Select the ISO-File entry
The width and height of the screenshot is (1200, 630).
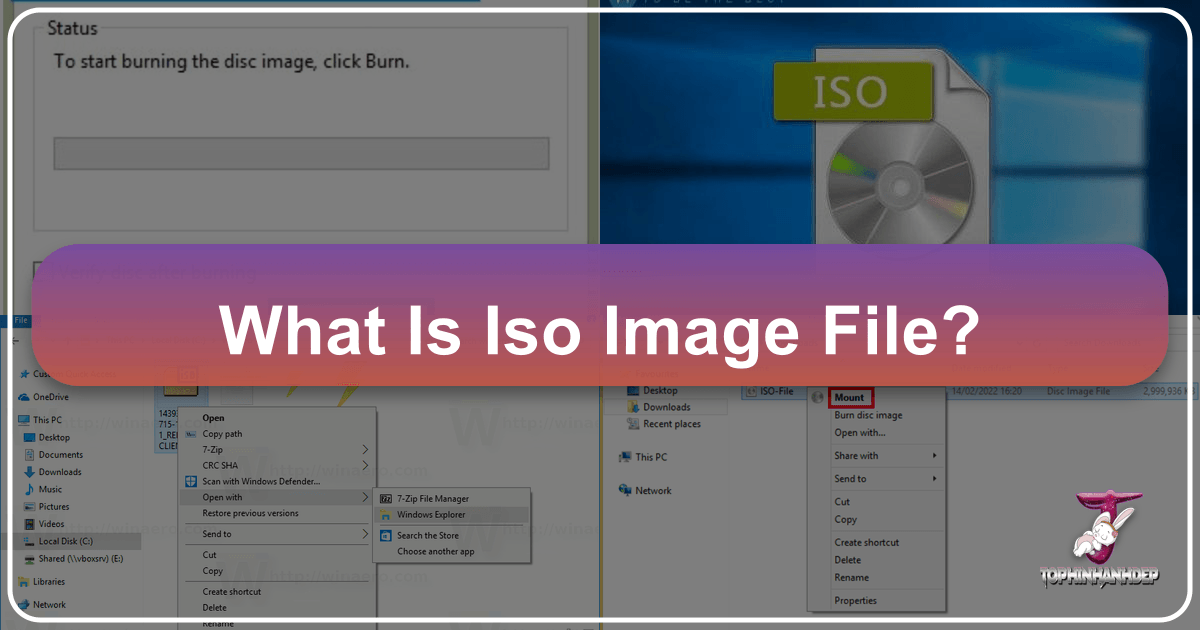click(776, 390)
